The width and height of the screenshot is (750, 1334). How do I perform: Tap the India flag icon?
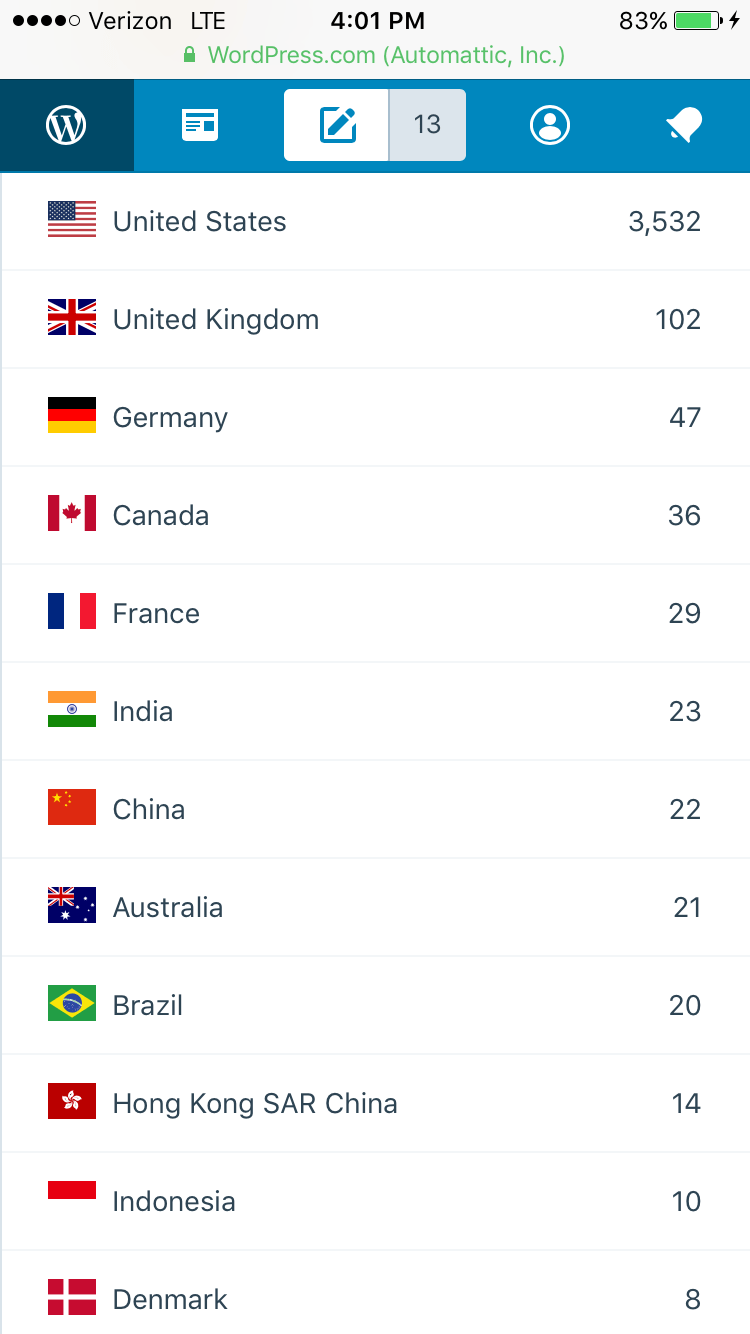(x=72, y=710)
